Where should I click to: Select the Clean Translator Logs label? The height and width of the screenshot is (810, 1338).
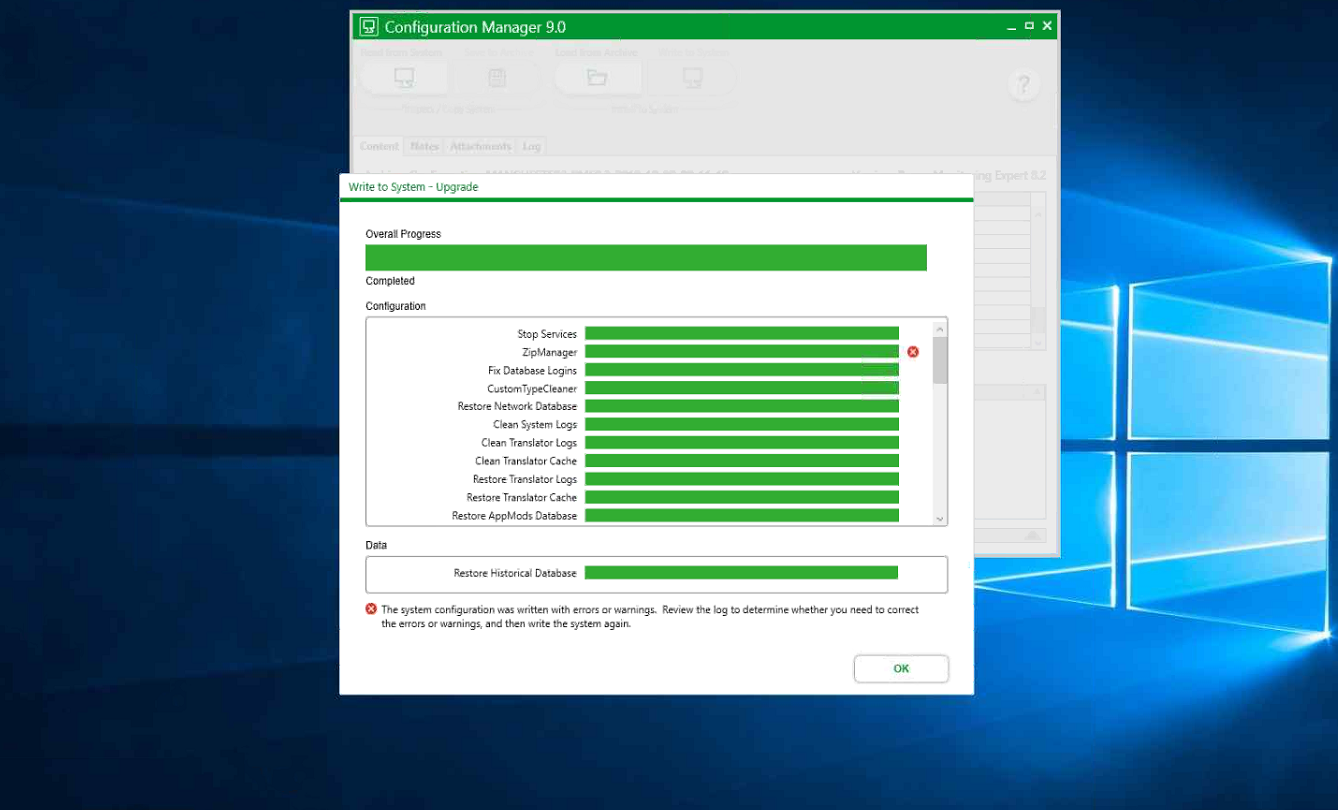pos(529,443)
